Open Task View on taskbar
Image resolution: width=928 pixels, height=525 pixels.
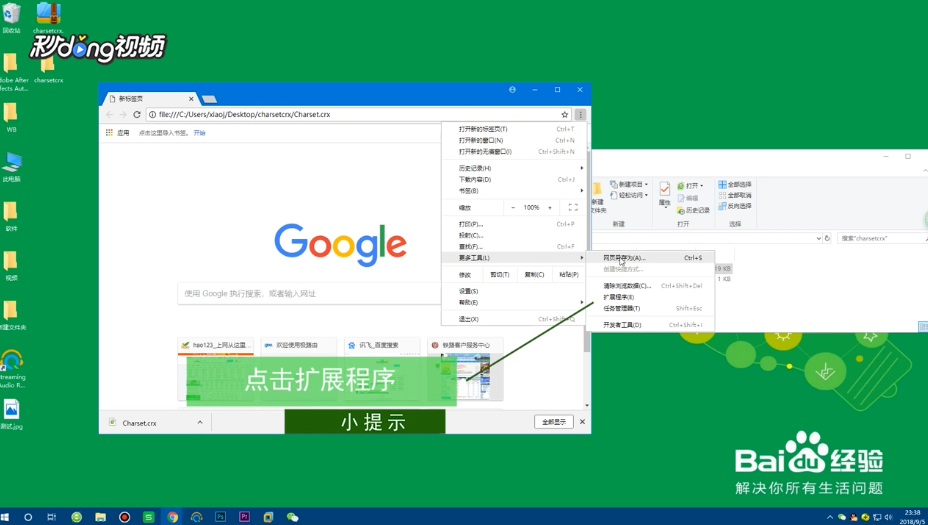click(x=51, y=517)
